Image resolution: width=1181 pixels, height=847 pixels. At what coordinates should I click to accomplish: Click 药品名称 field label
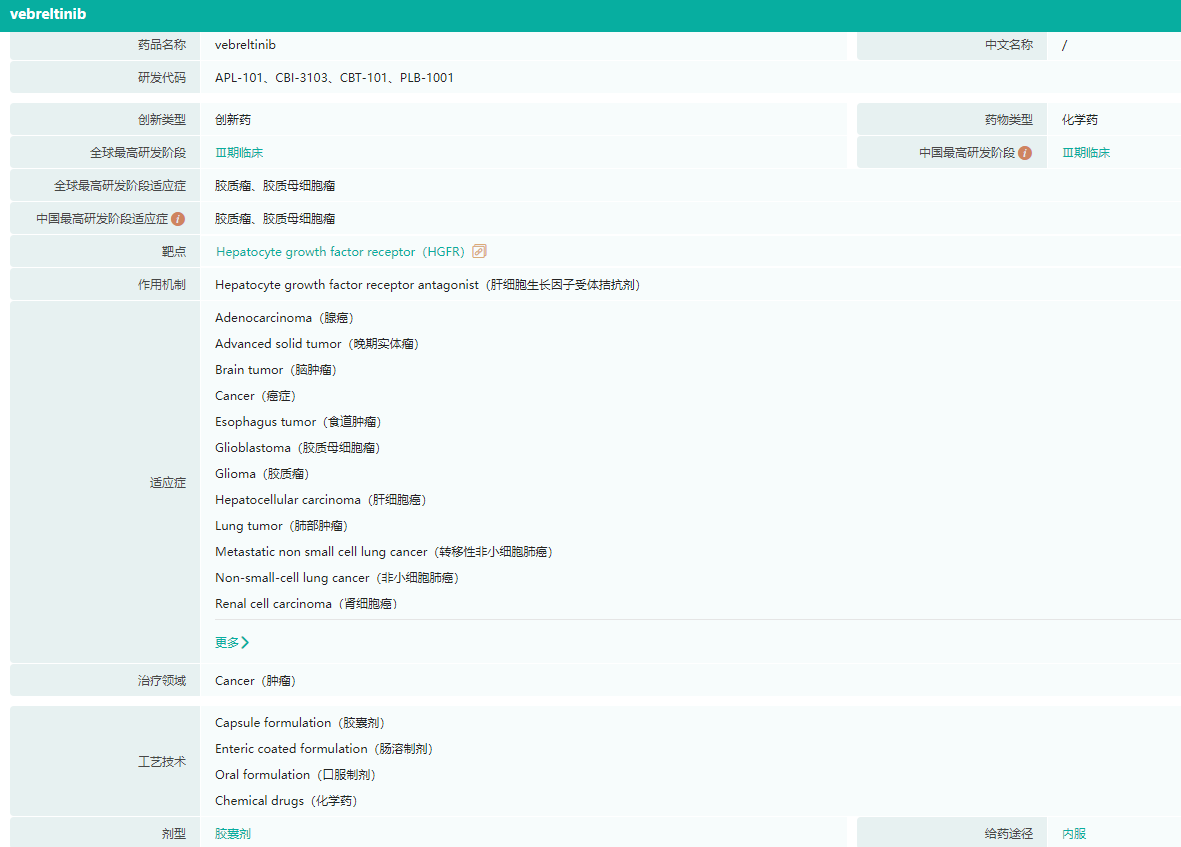coord(162,45)
